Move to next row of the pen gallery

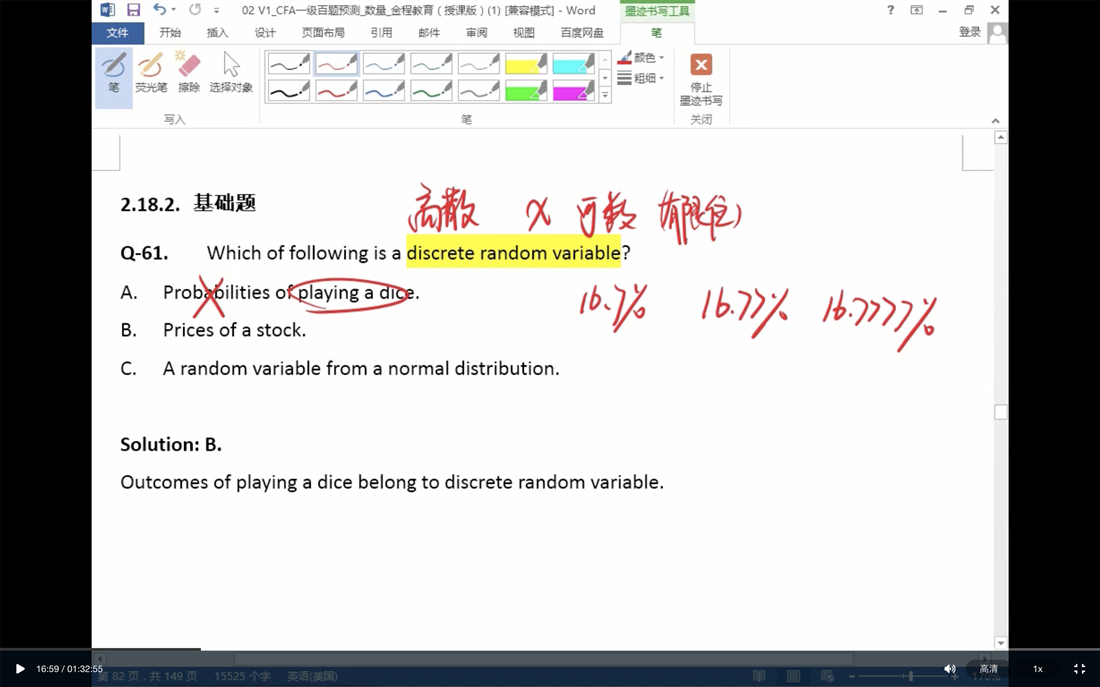[x=605, y=77]
